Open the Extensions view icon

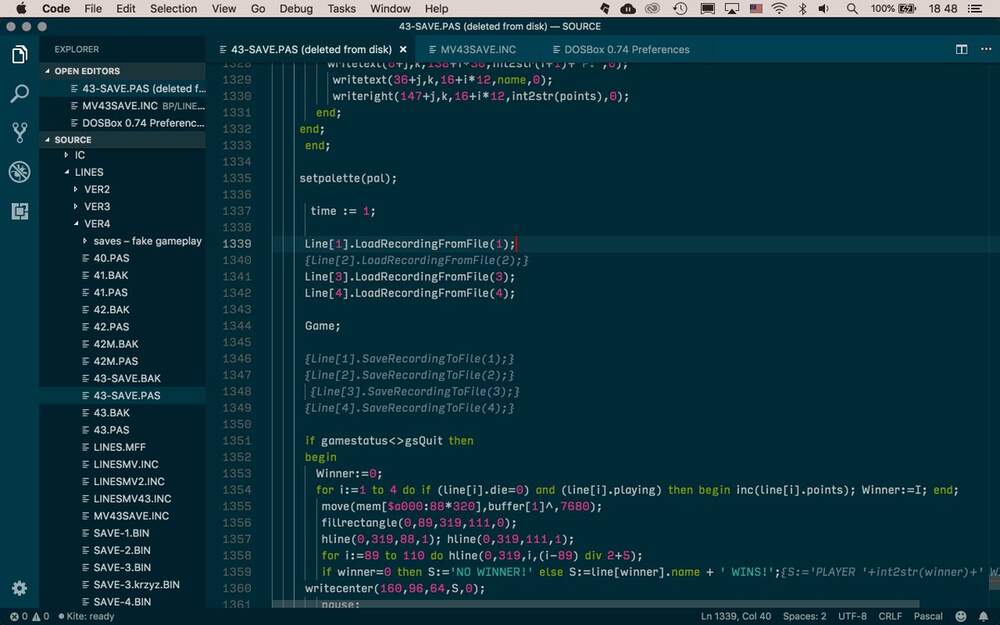point(19,211)
